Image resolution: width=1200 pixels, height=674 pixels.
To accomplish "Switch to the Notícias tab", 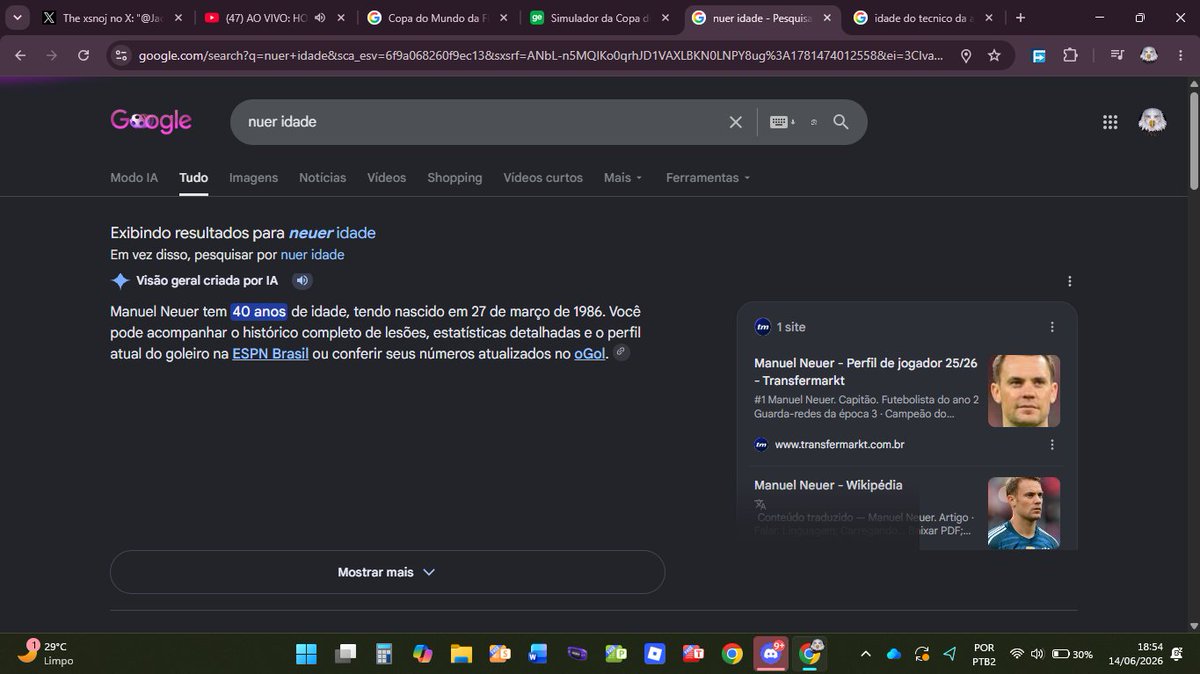I will [x=322, y=177].
